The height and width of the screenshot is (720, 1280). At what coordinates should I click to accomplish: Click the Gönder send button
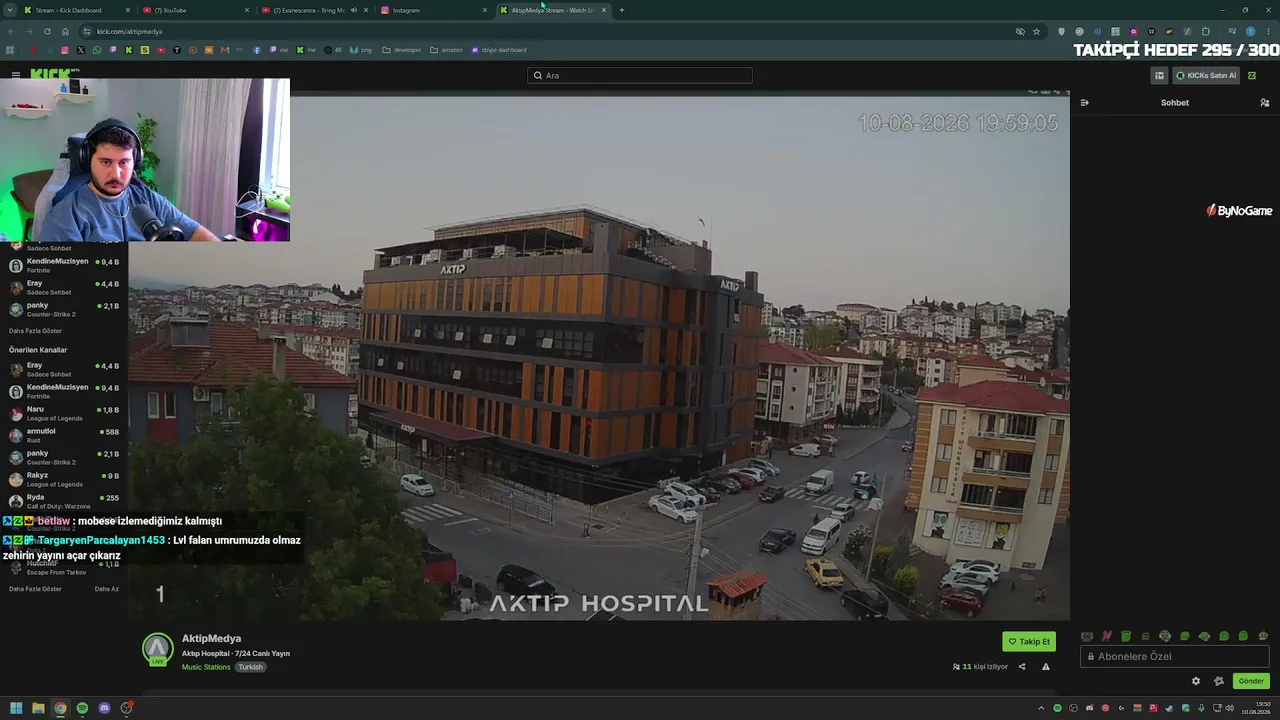coord(1251,681)
